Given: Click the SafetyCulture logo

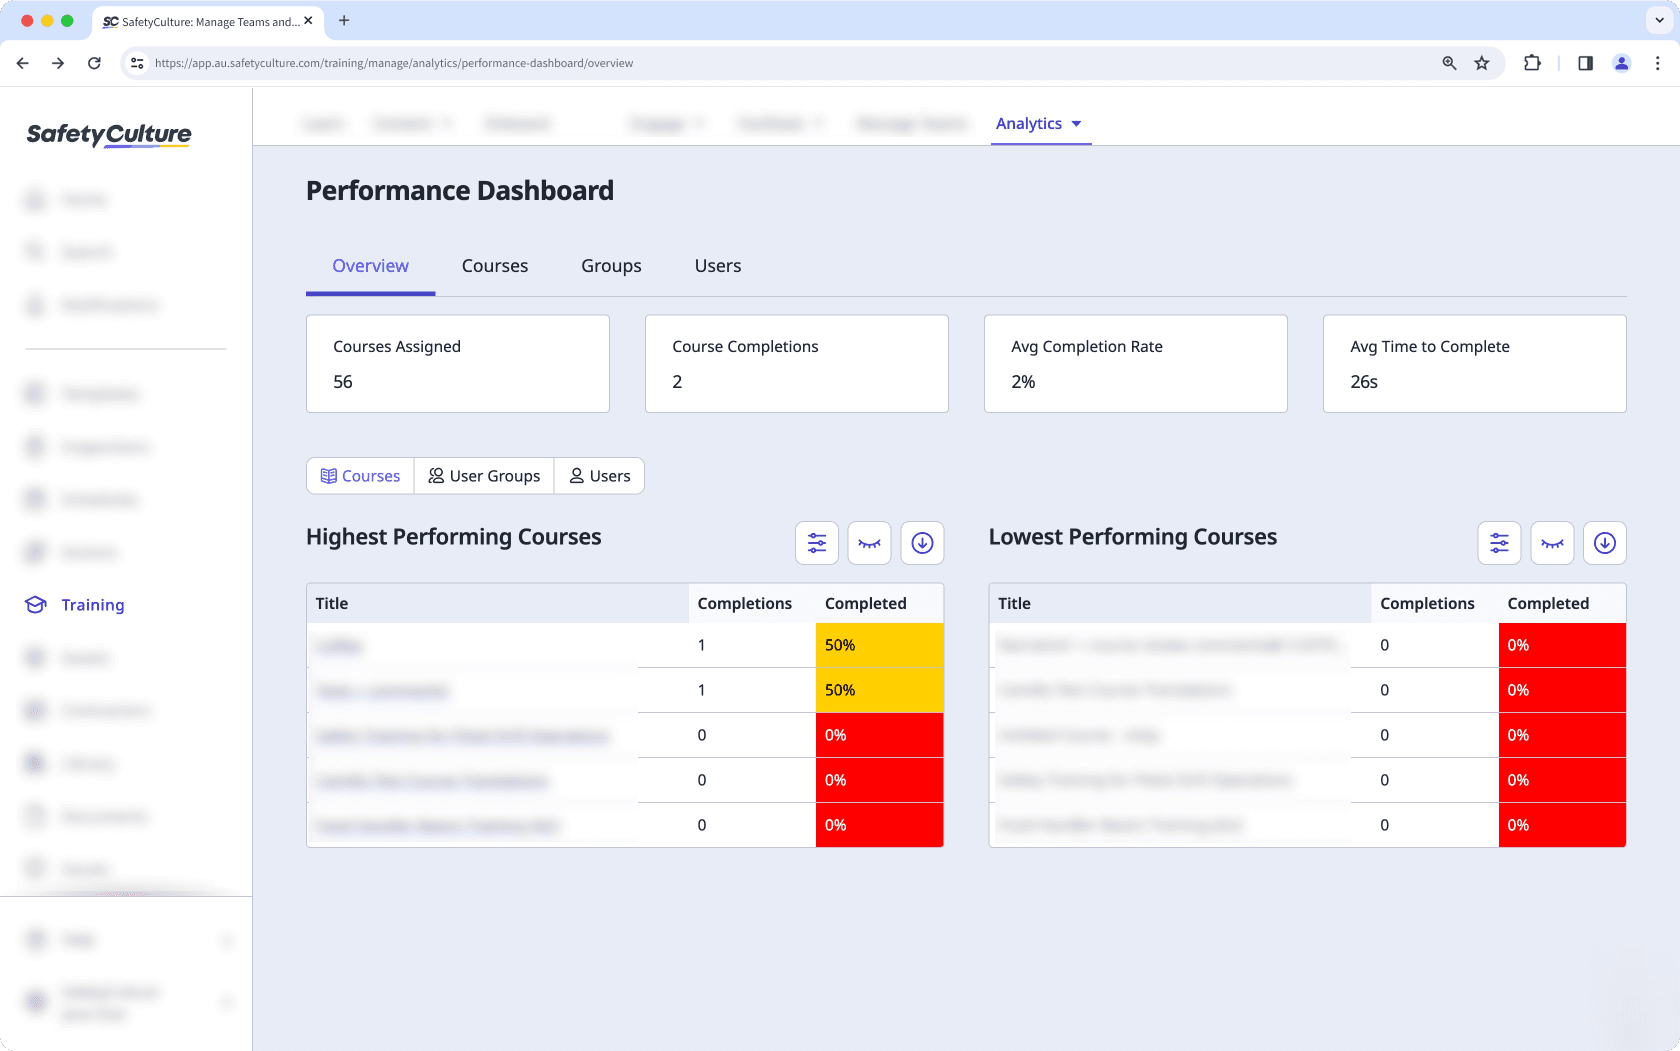Looking at the screenshot, I should [107, 134].
